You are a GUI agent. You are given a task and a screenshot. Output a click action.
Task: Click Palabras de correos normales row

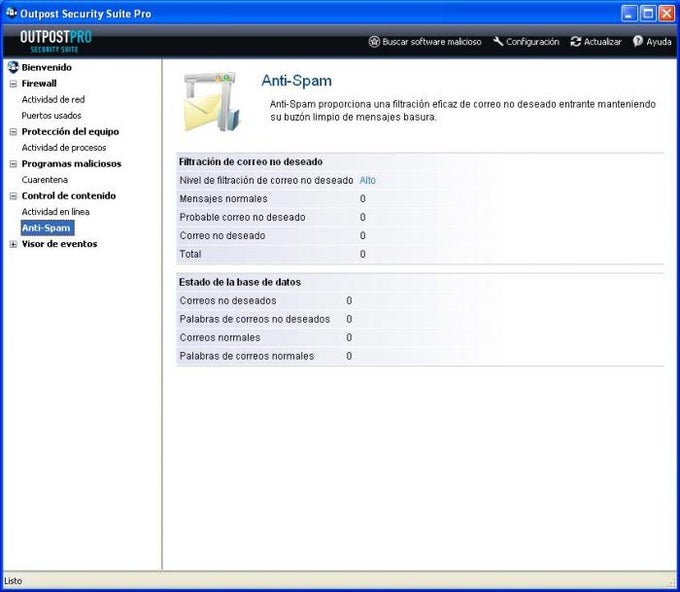pyautogui.click(x=420, y=356)
